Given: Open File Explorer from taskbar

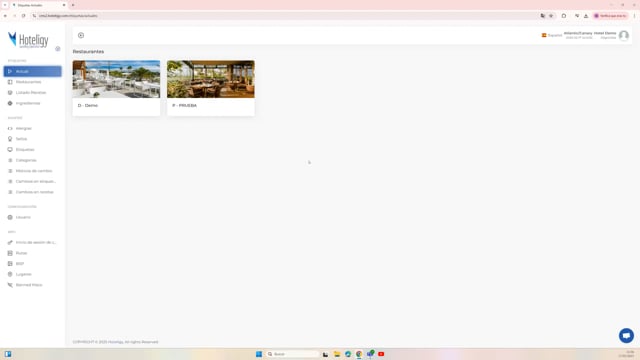Looking at the screenshot, I should pos(337,354).
